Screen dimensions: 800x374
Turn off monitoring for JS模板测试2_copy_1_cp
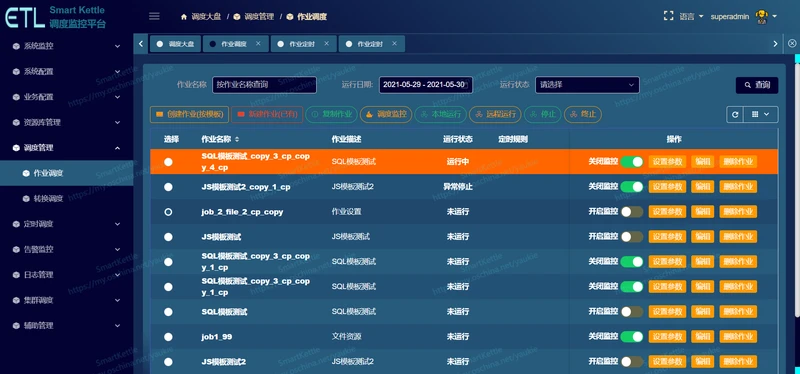(x=632, y=187)
